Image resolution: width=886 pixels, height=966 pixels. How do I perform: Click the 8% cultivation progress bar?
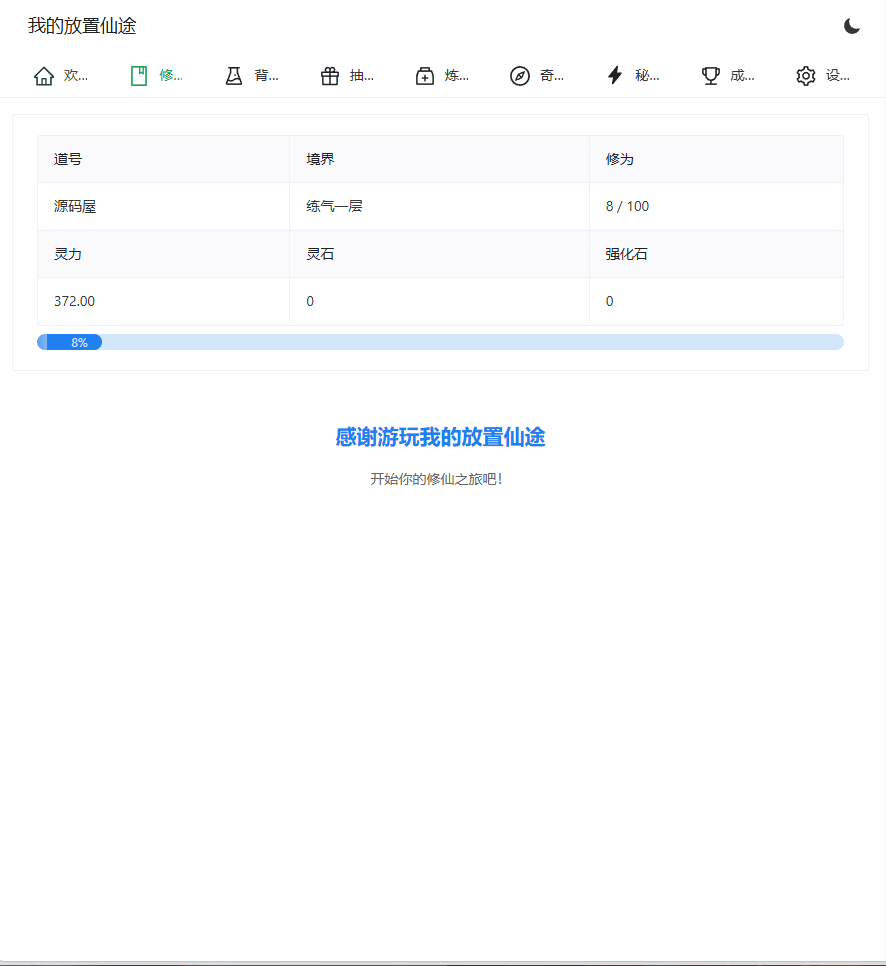(x=441, y=341)
